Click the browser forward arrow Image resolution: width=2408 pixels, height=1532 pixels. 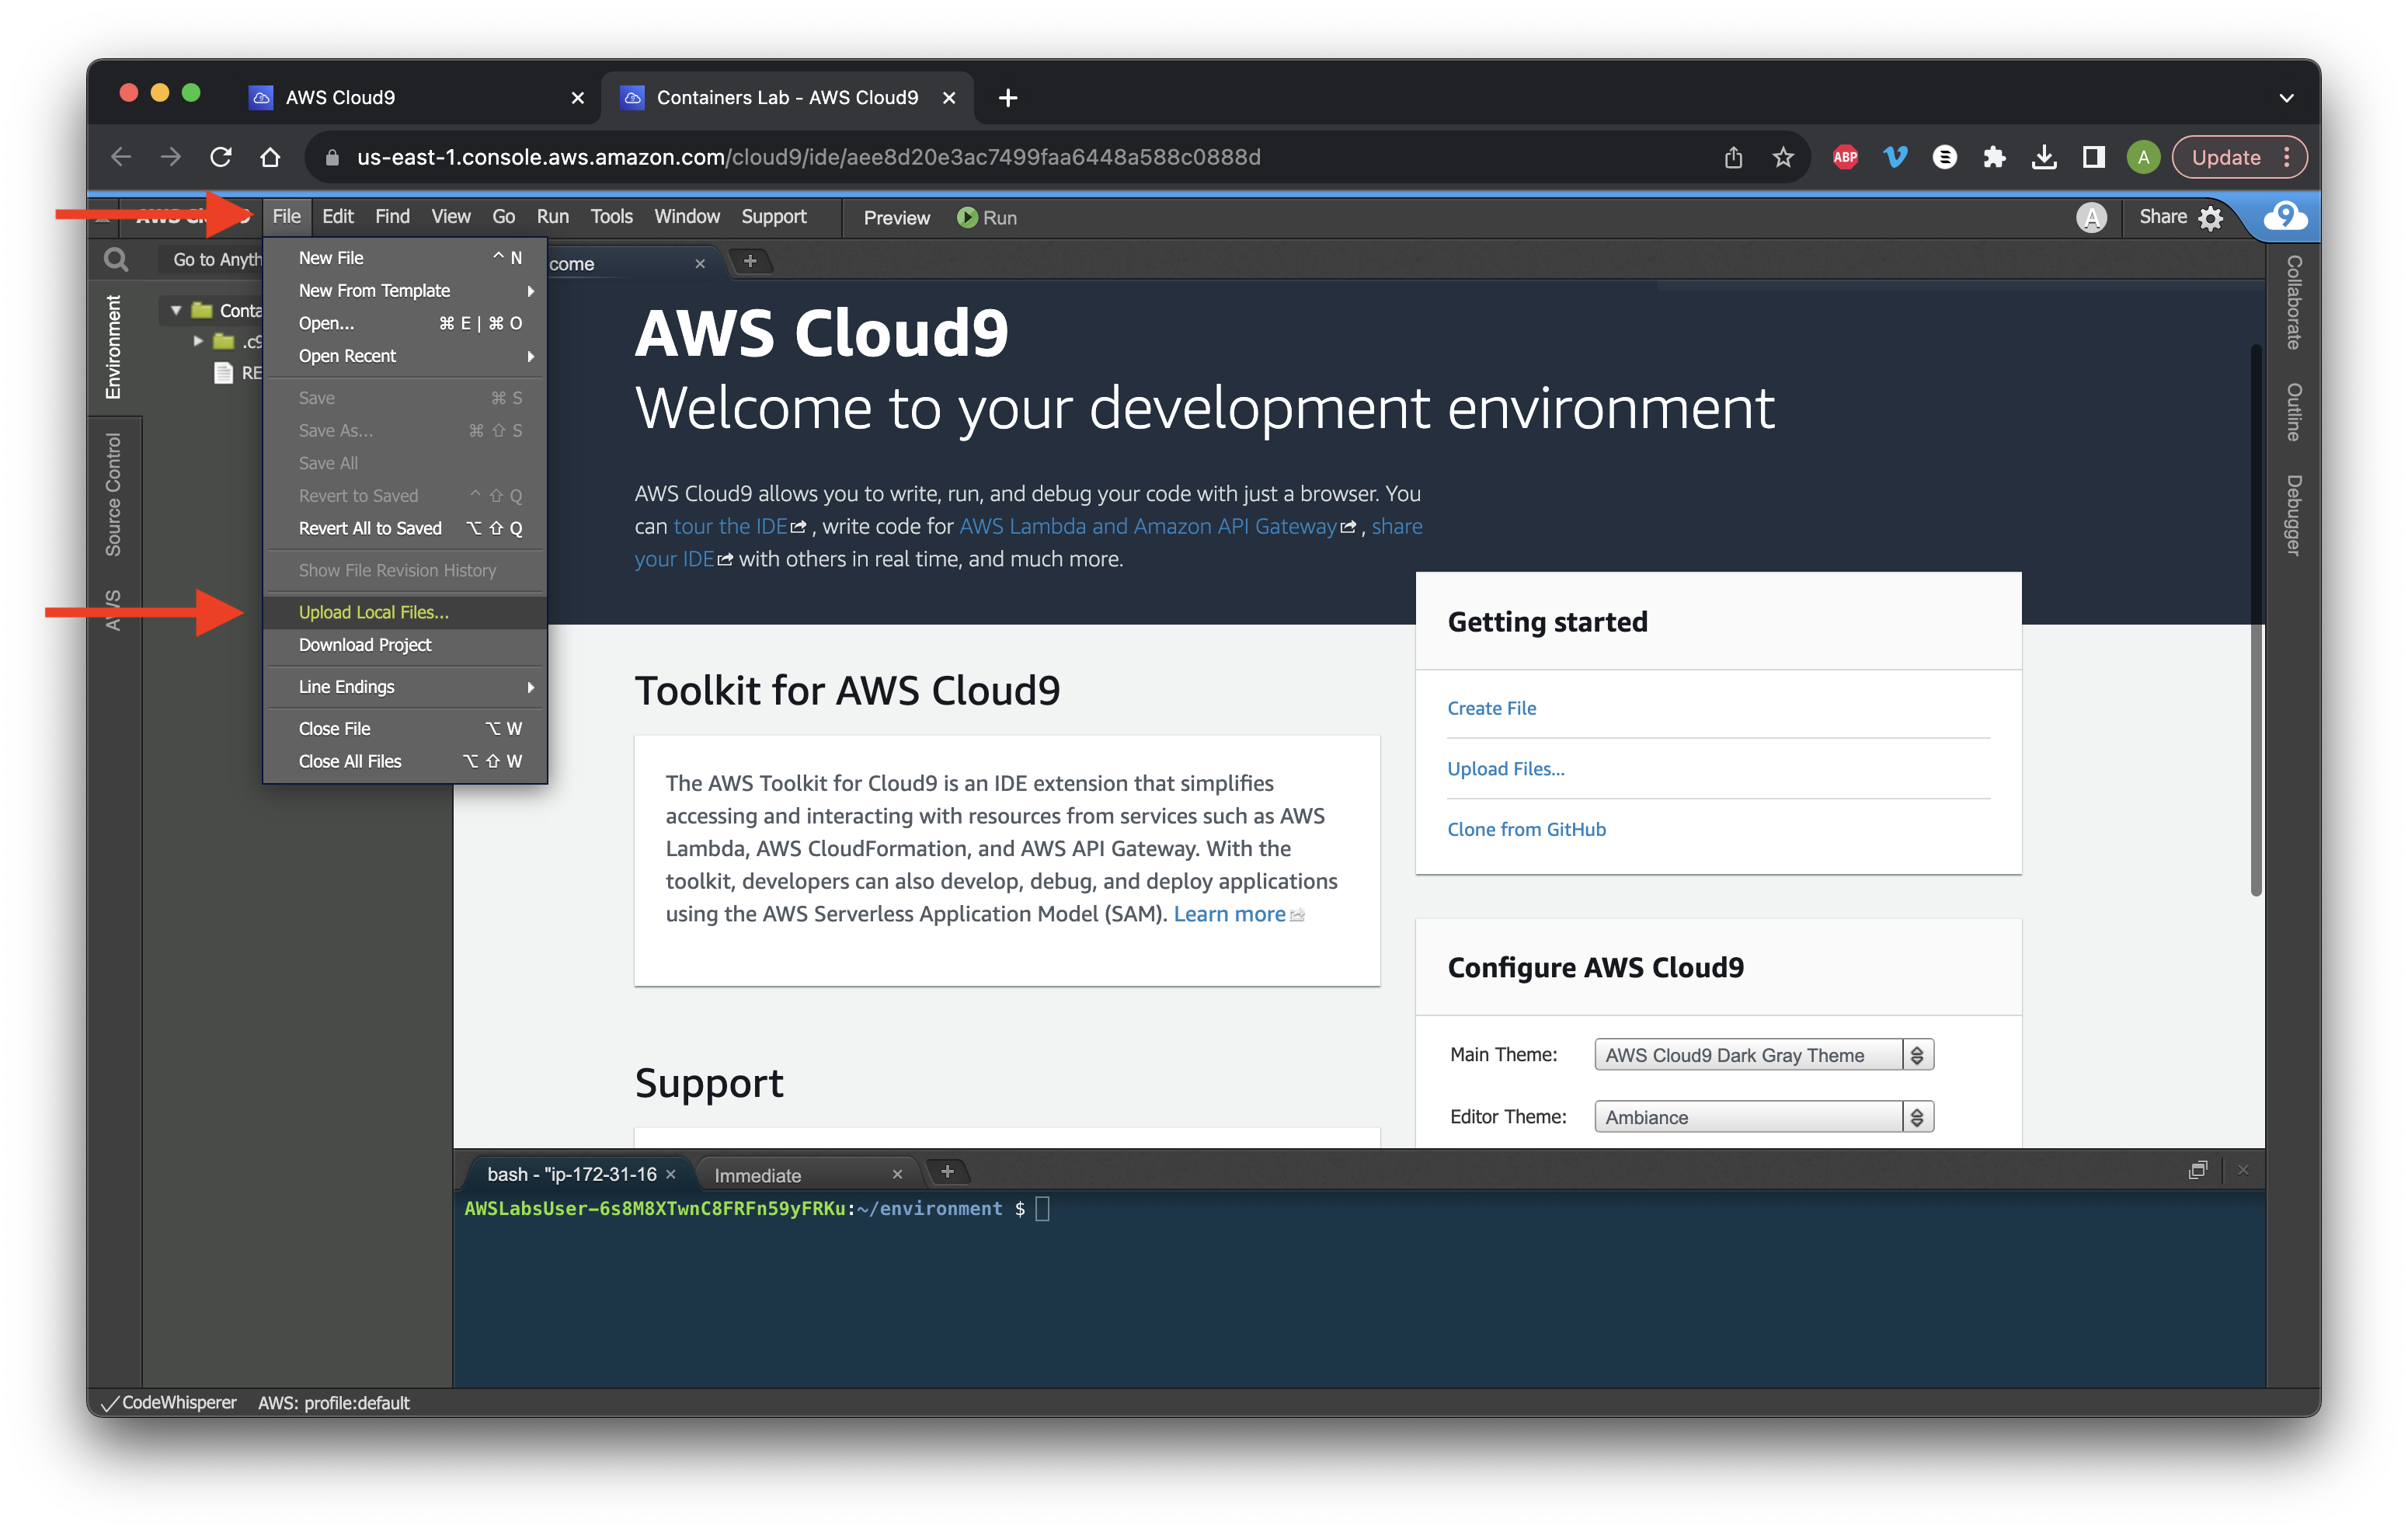[x=171, y=157]
